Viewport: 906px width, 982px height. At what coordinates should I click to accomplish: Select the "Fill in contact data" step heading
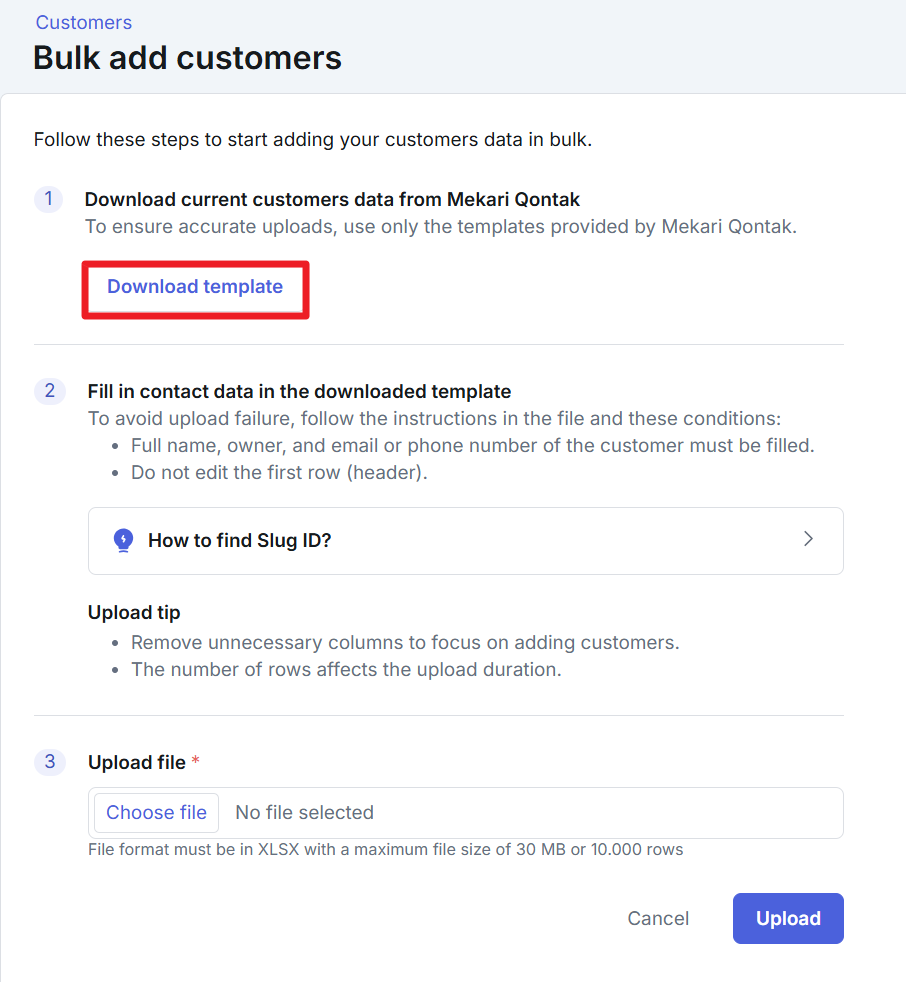point(299,391)
